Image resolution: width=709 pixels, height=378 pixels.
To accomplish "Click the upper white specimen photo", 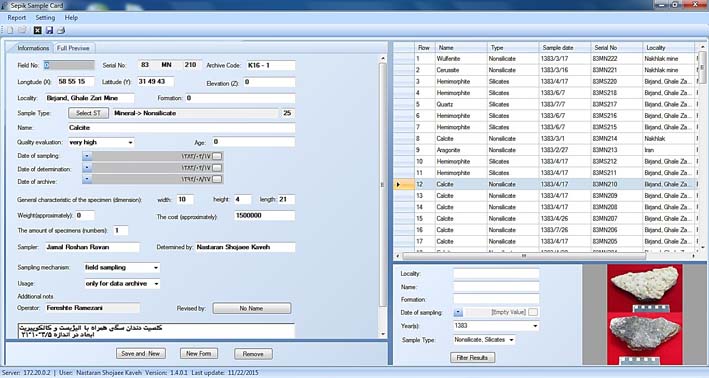I will coord(645,287).
